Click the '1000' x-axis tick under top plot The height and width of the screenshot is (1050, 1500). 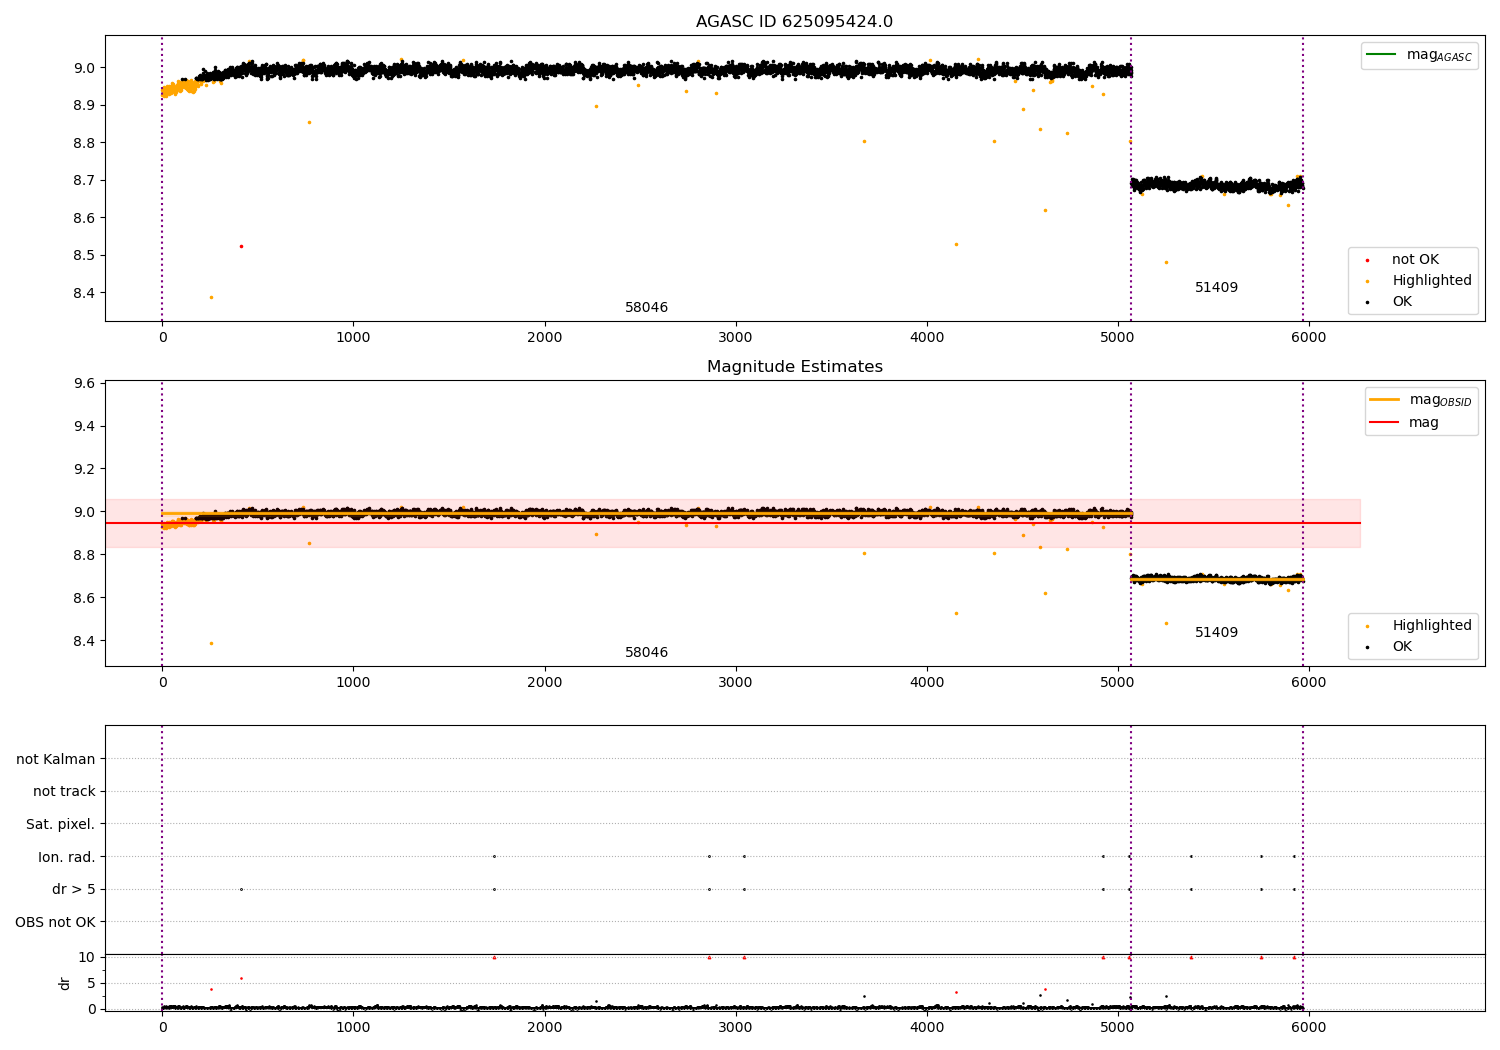coord(353,338)
